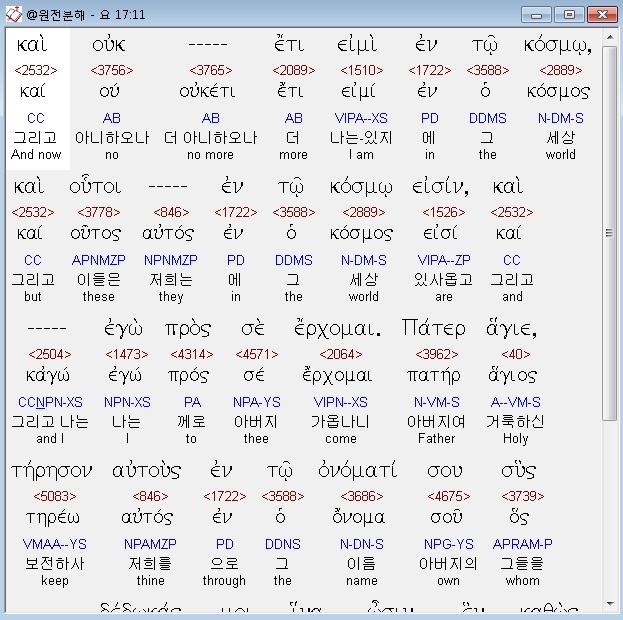623x620 pixels.
Task: Select the morphology code VMAA--YS
Action: pos(55,544)
